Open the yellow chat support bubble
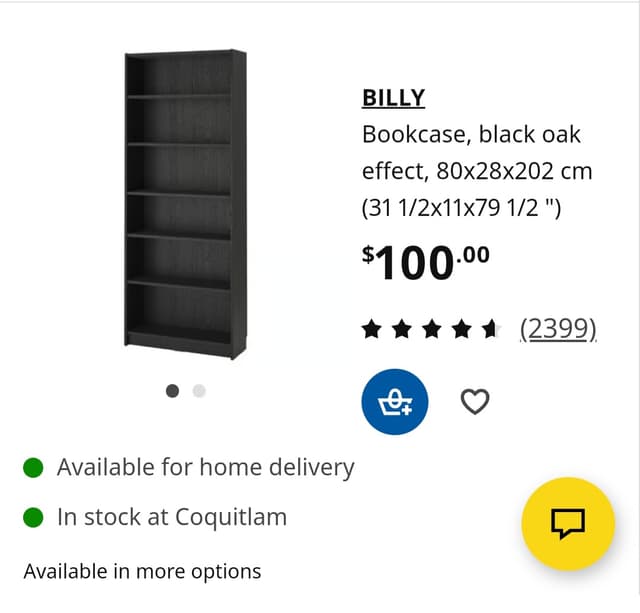 tap(568, 524)
